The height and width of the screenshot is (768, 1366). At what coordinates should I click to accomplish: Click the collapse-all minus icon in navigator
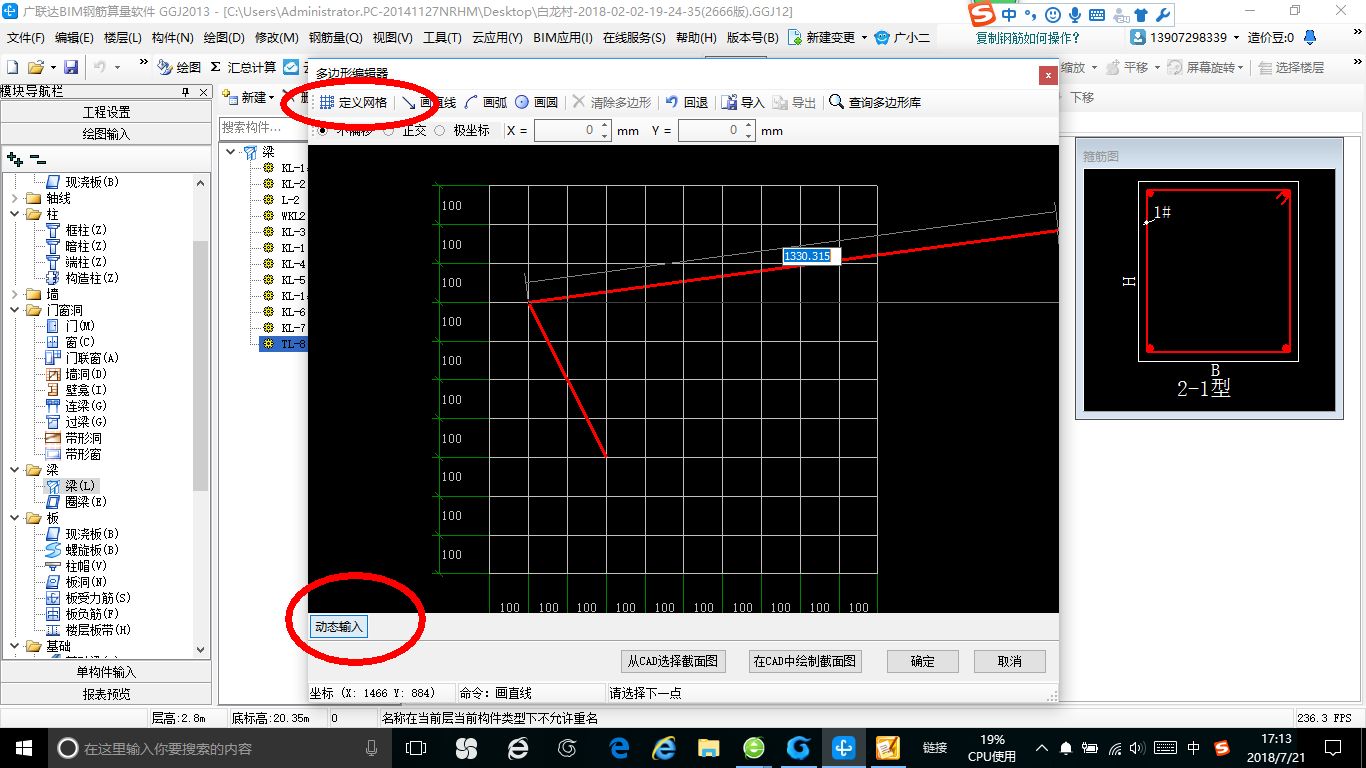pyautogui.click(x=38, y=158)
